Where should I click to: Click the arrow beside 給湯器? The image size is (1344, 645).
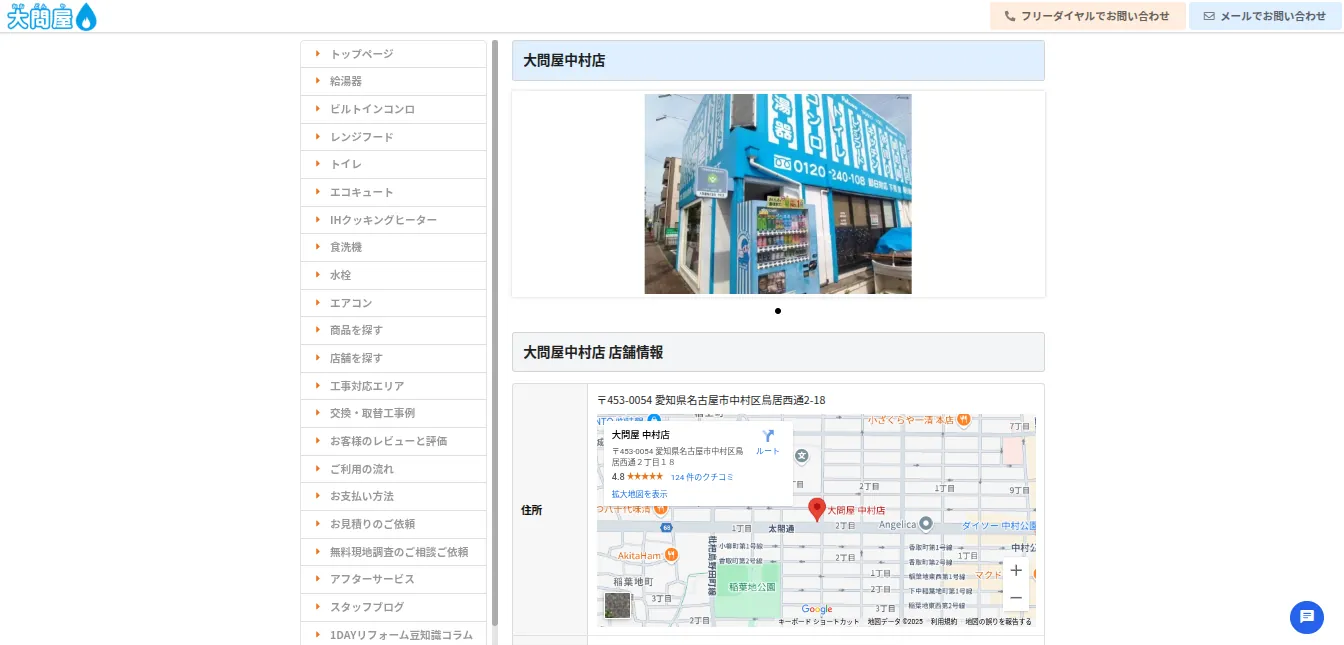click(x=317, y=81)
